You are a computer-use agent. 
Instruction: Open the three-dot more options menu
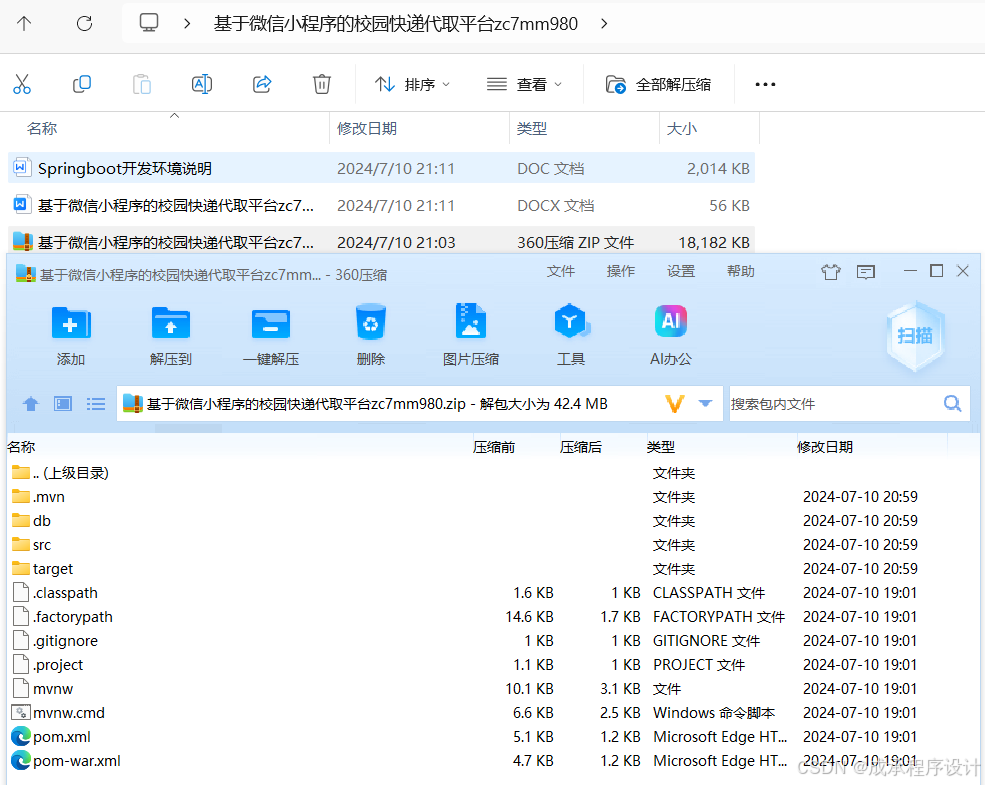tap(765, 84)
